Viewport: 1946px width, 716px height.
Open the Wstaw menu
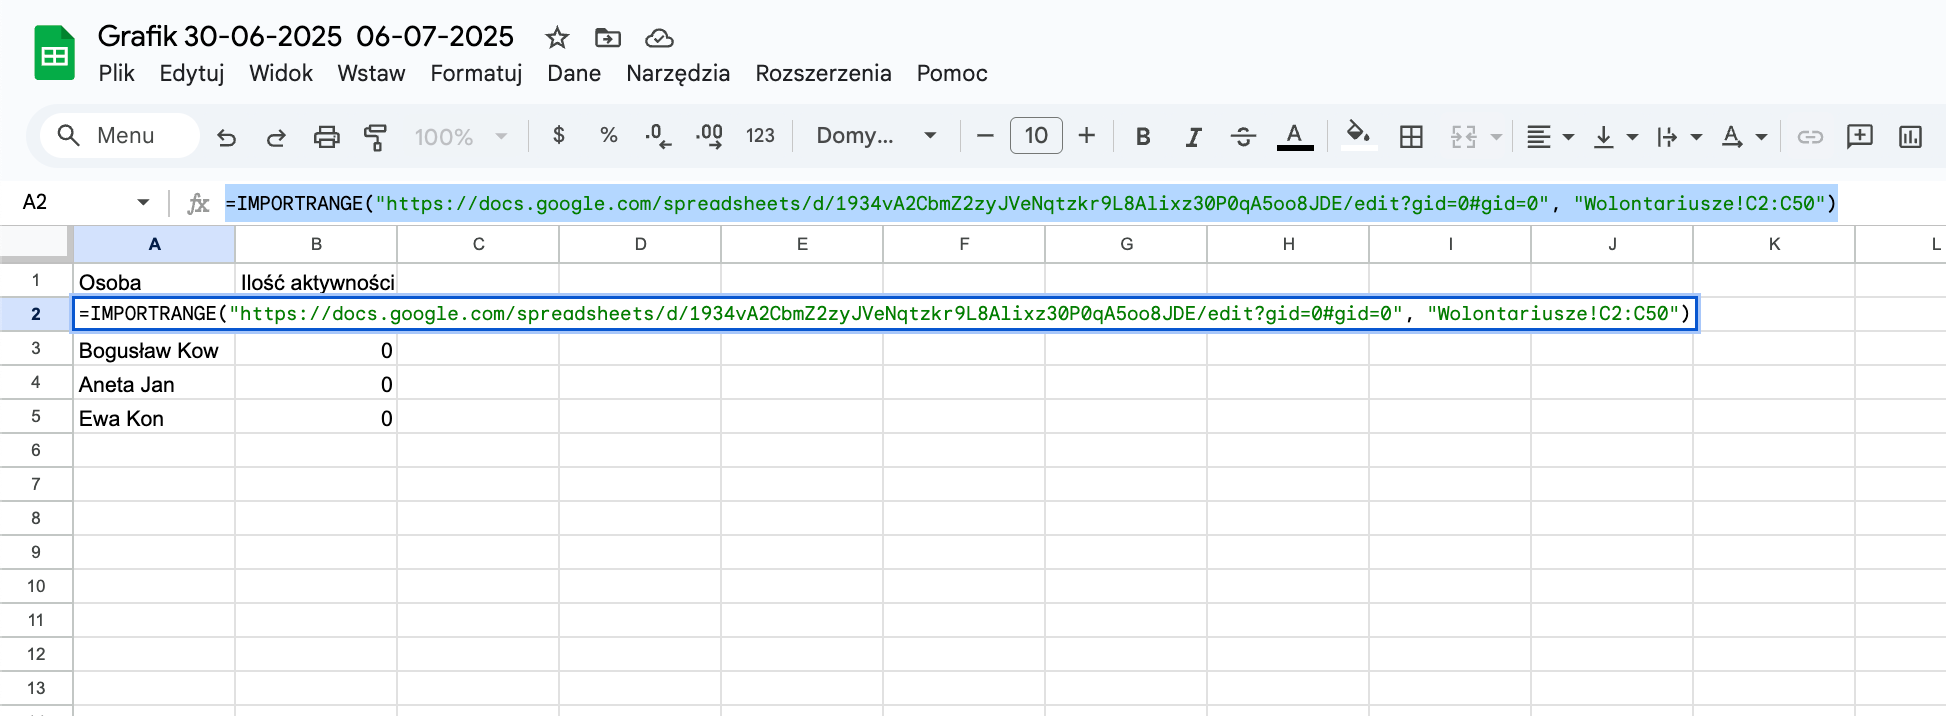[371, 73]
